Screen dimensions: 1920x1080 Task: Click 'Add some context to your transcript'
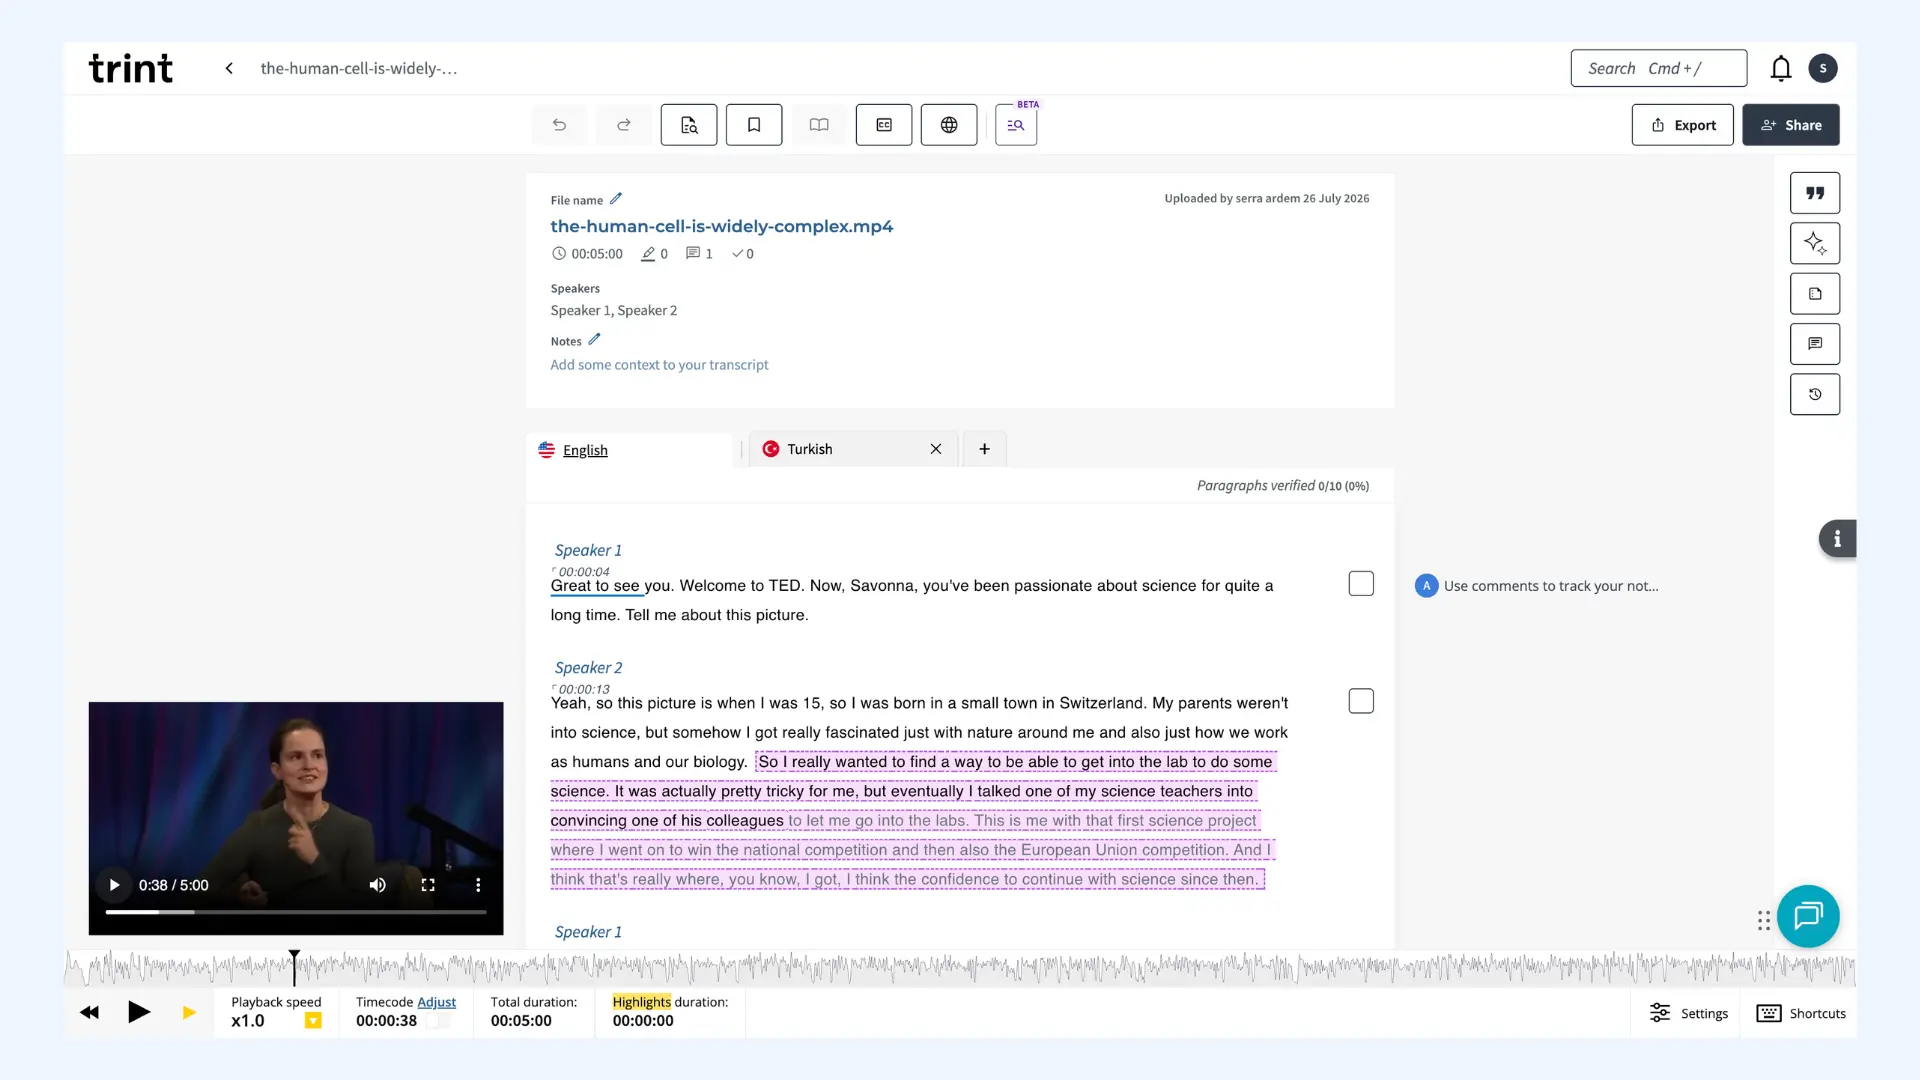[x=659, y=365]
